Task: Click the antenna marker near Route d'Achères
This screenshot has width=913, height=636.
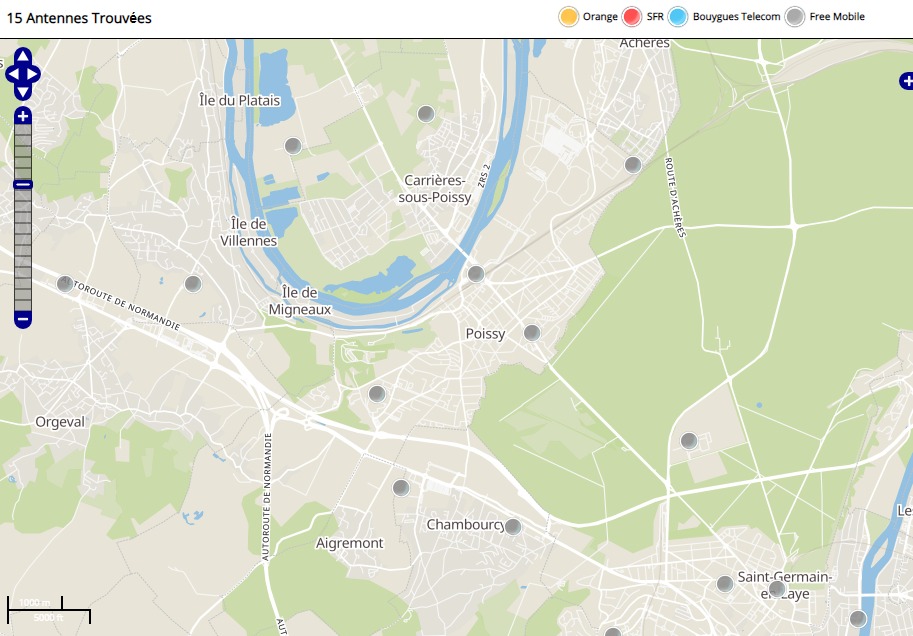Action: tap(632, 165)
